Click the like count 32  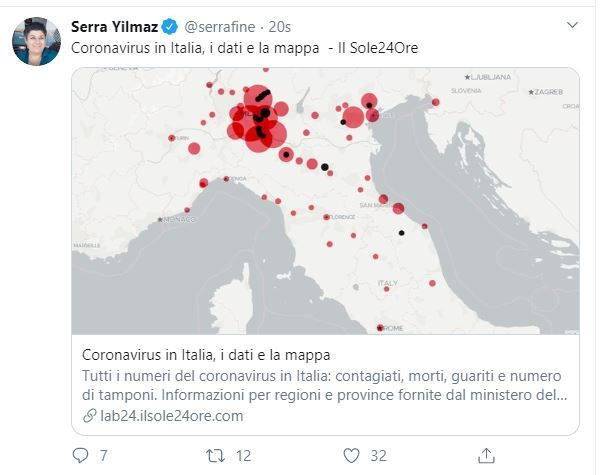coord(378,455)
